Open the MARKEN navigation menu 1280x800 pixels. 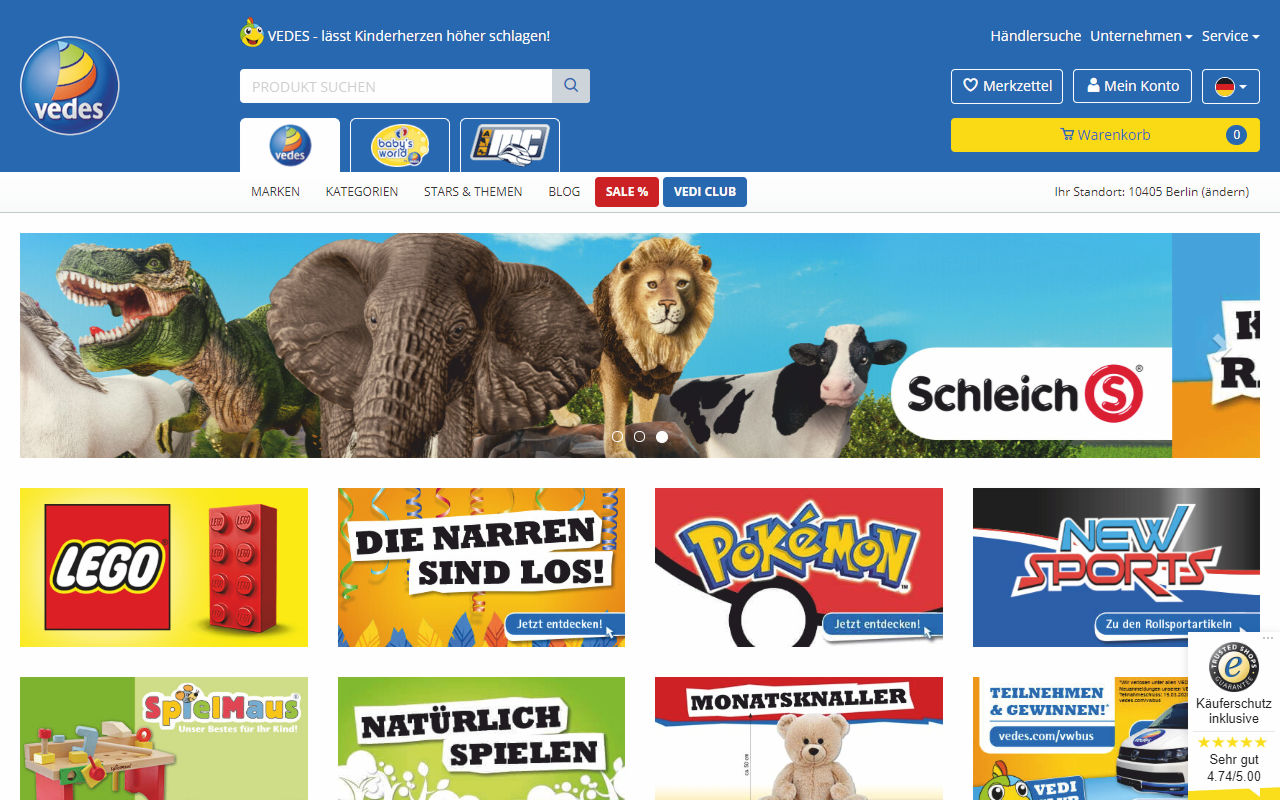pyautogui.click(x=275, y=192)
